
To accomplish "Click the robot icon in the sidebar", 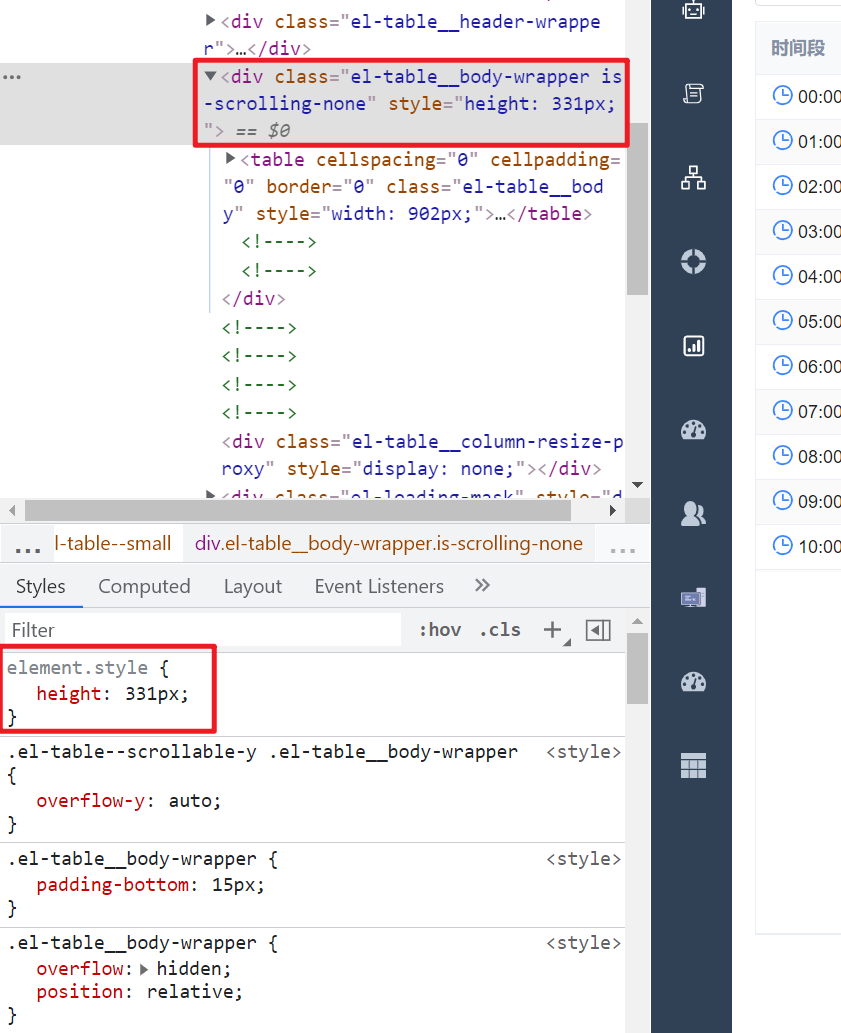I will pos(693,9).
